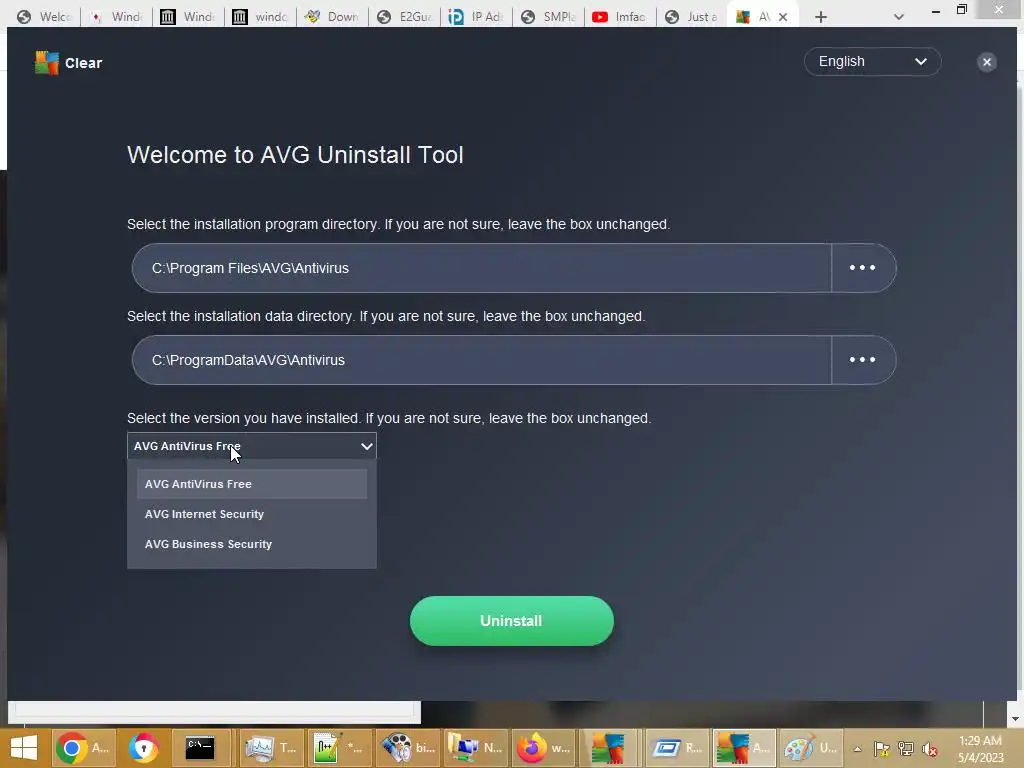Open the Network connections taskbar item

click(x=475, y=748)
